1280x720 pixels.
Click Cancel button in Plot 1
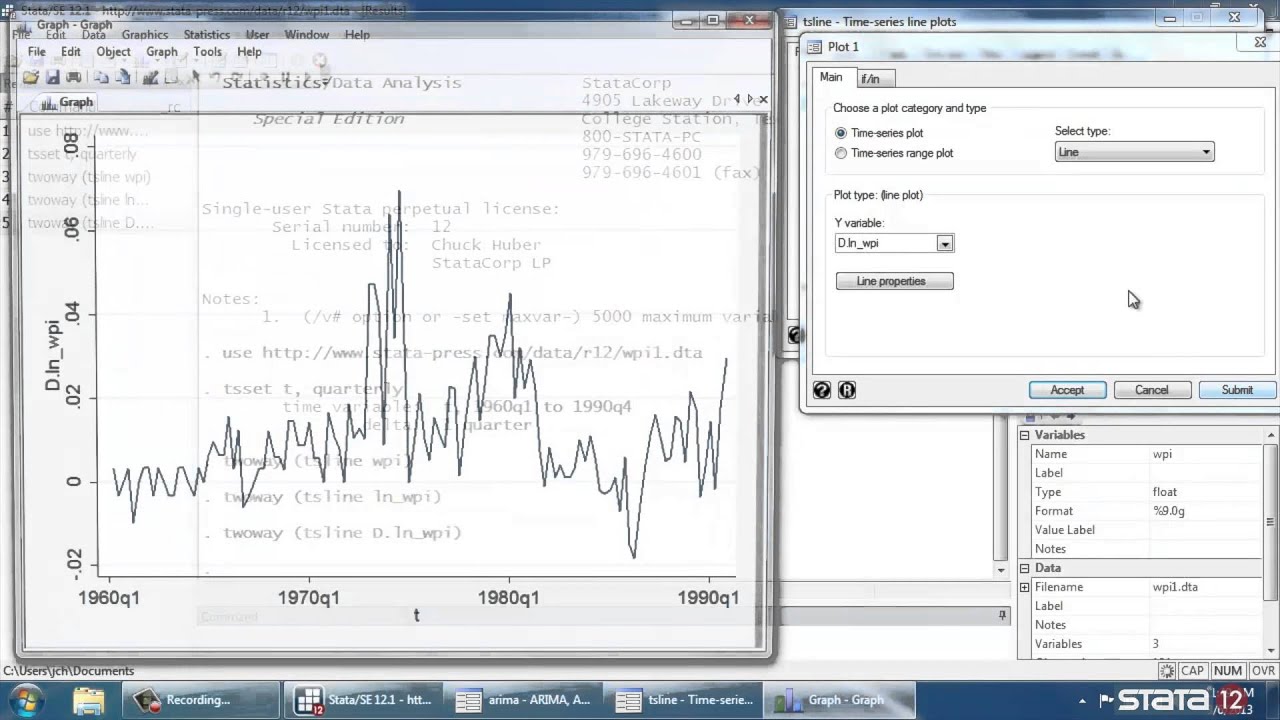pyautogui.click(x=1152, y=390)
